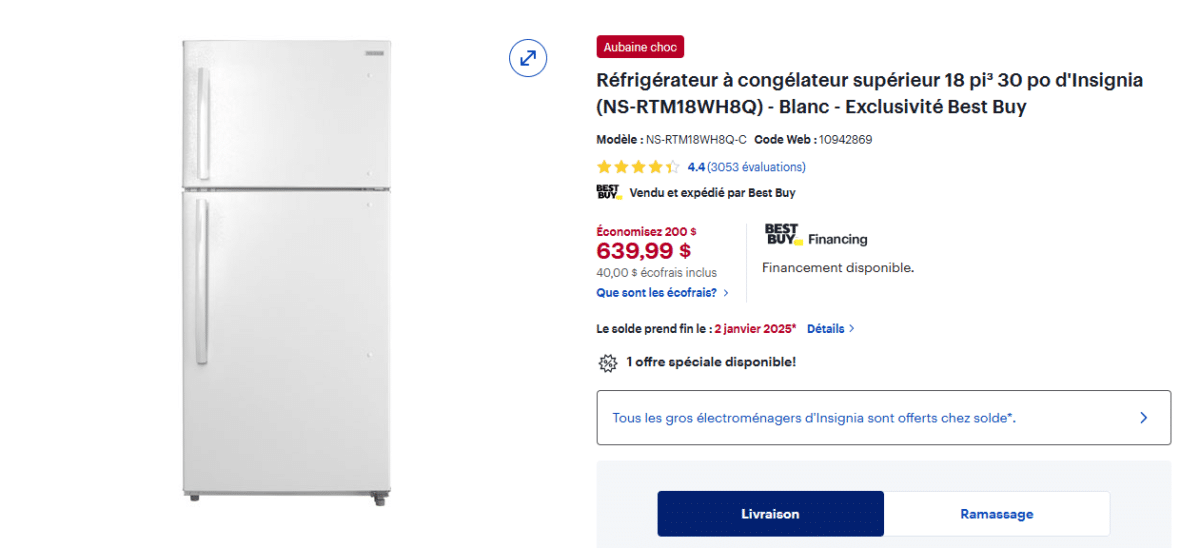1200x548 pixels.
Task: Click the Financement disponible text
Action: coord(838,268)
